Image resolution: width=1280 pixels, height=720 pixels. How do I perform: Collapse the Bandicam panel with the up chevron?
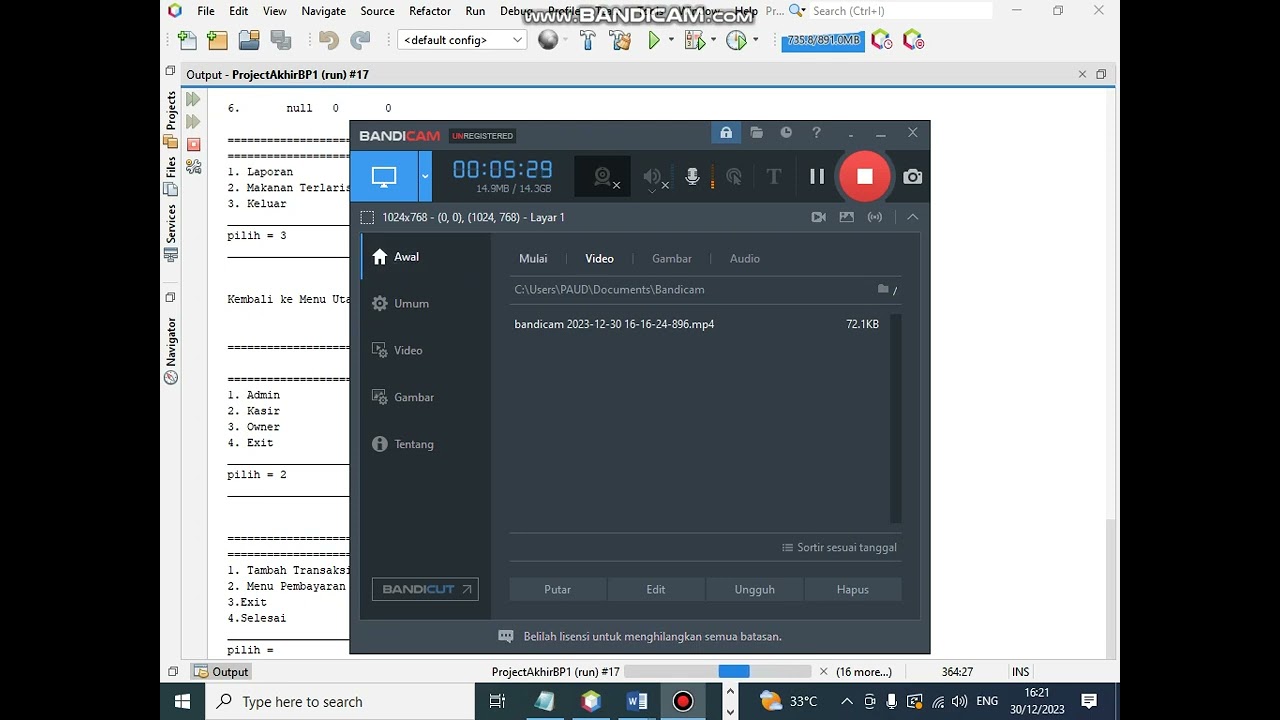912,217
